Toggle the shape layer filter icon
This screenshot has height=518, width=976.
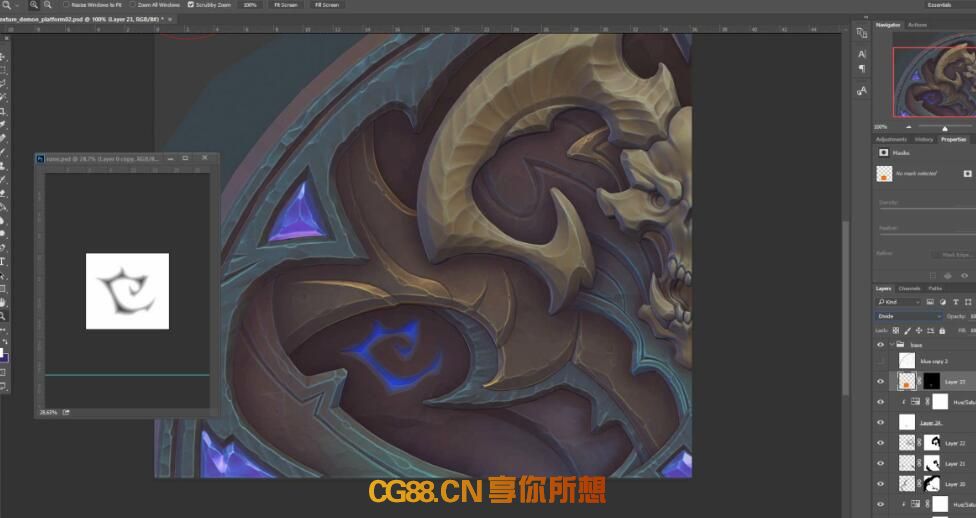click(968, 302)
